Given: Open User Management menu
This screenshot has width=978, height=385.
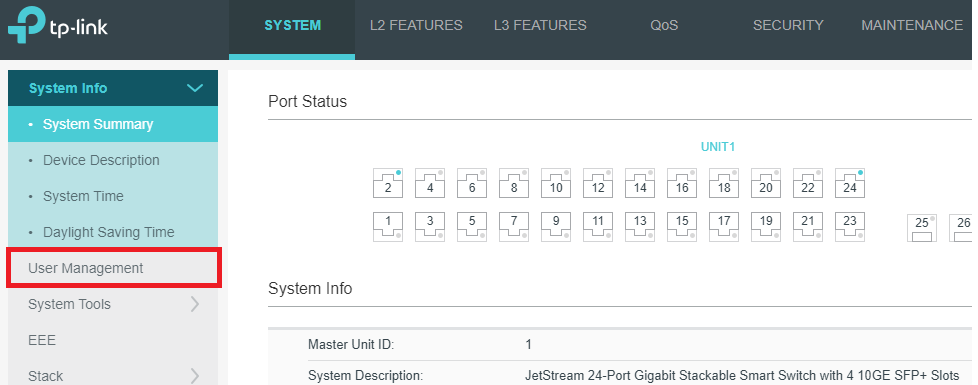Looking at the screenshot, I should pyautogui.click(x=113, y=268).
